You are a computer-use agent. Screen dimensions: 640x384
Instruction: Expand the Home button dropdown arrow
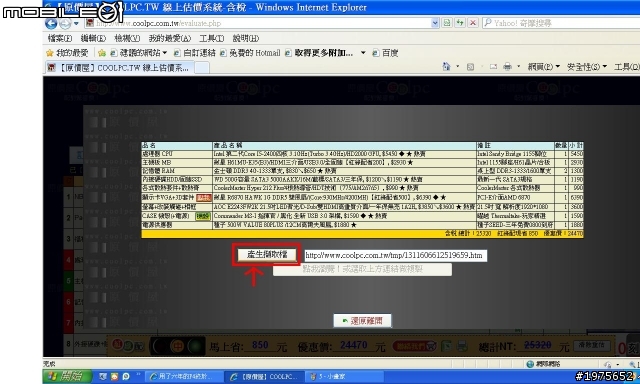(458, 67)
